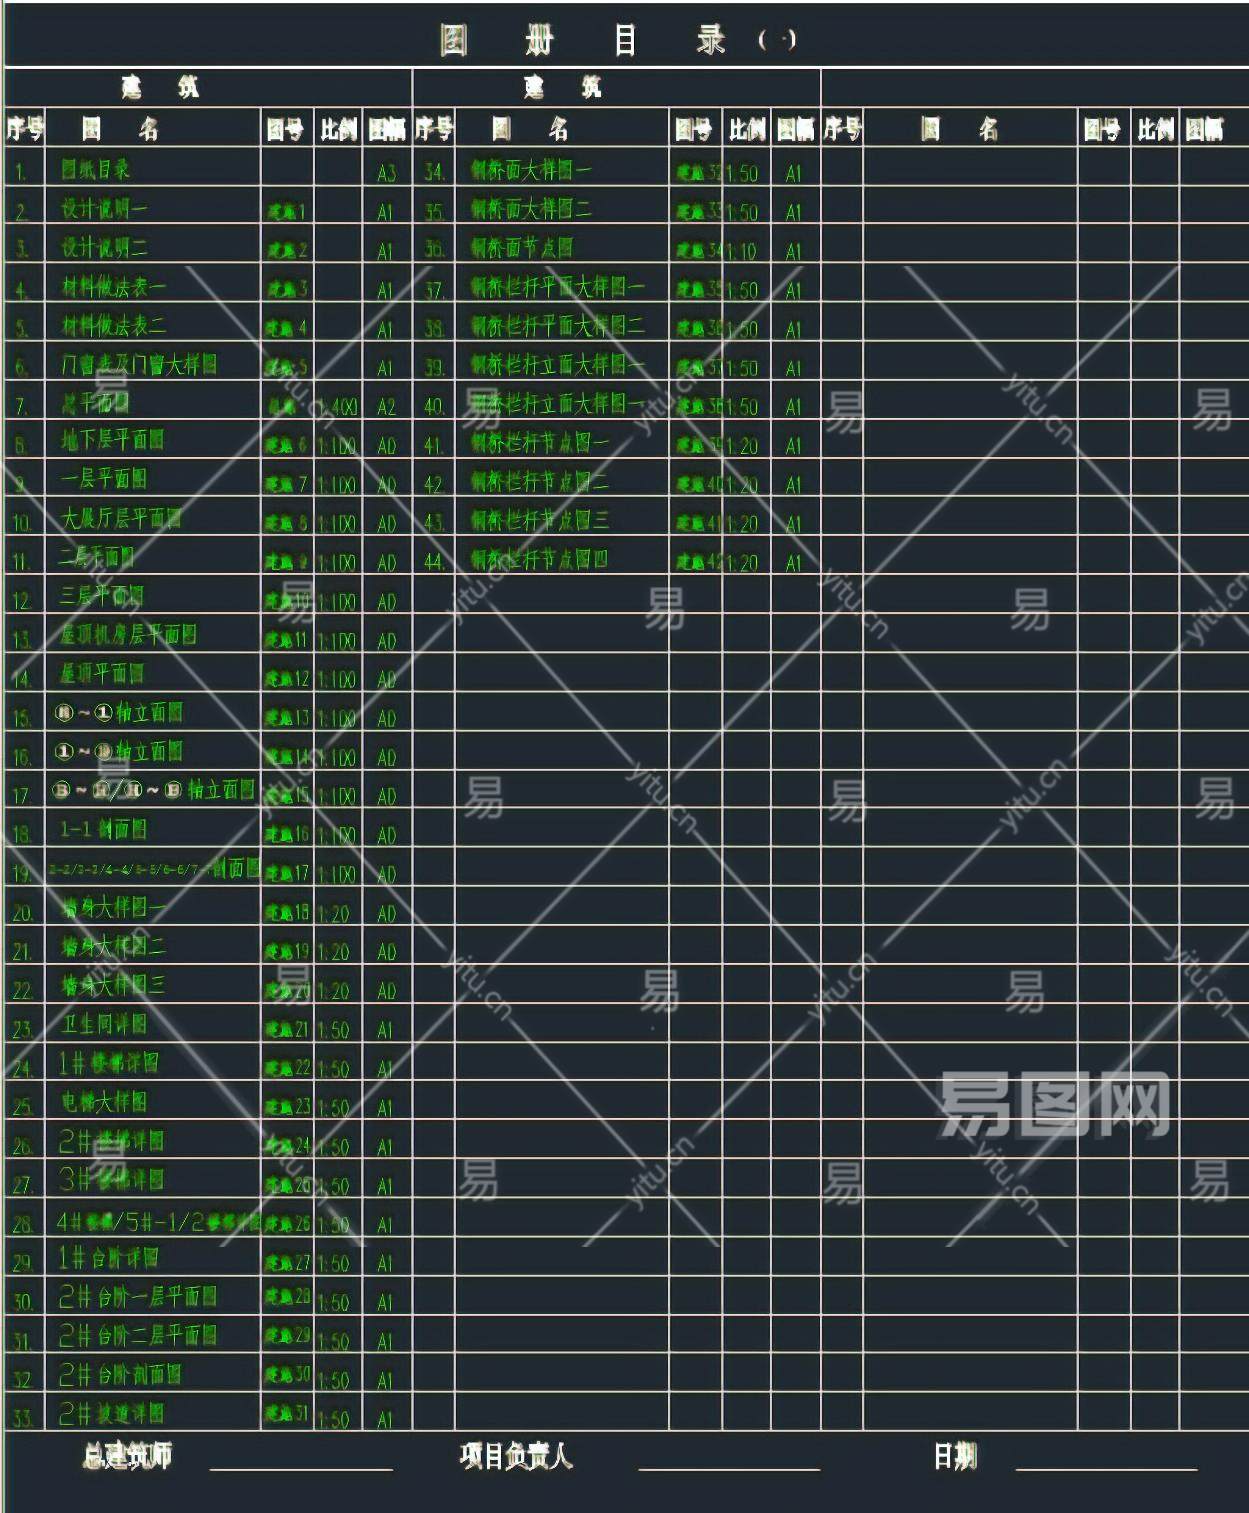Click the 设计说明一 drawing name

(x=104, y=208)
